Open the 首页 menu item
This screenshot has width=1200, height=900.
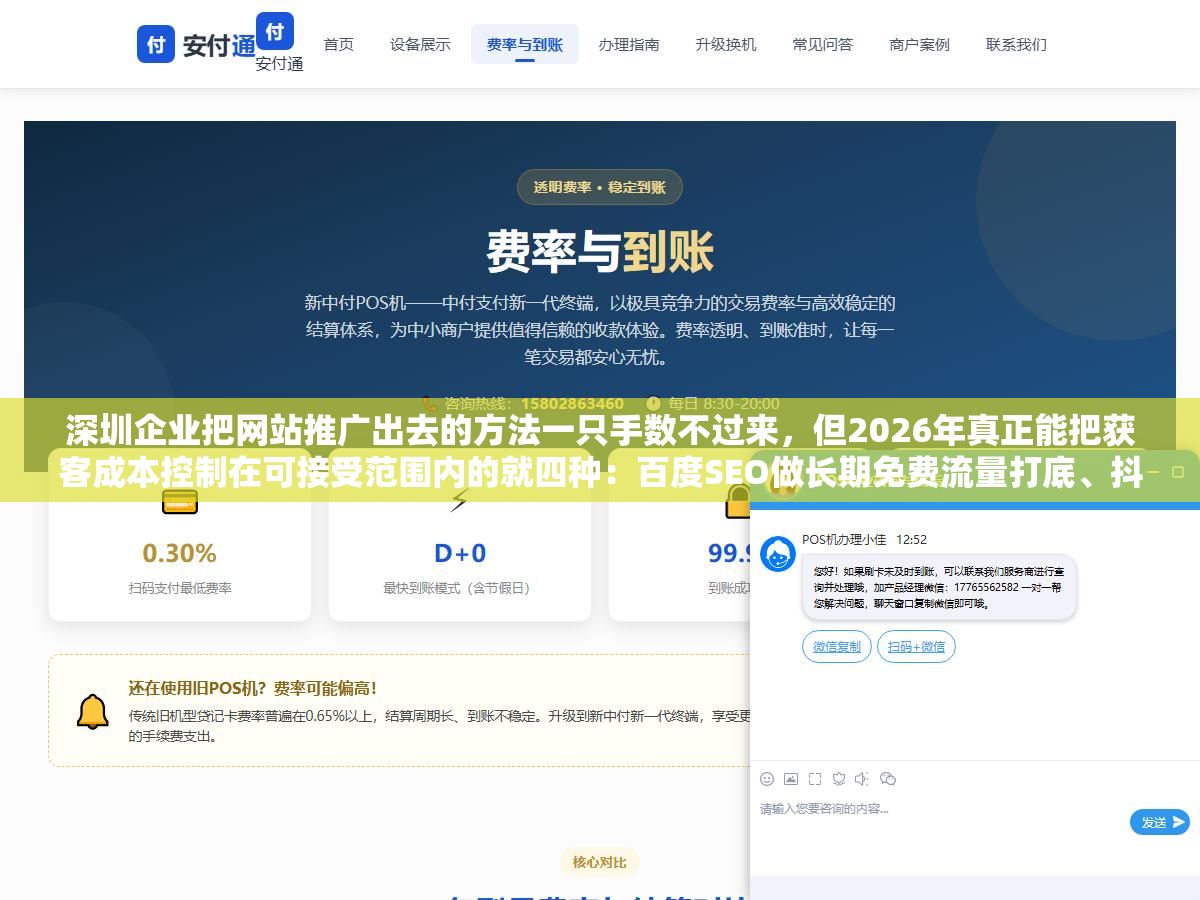tap(339, 44)
